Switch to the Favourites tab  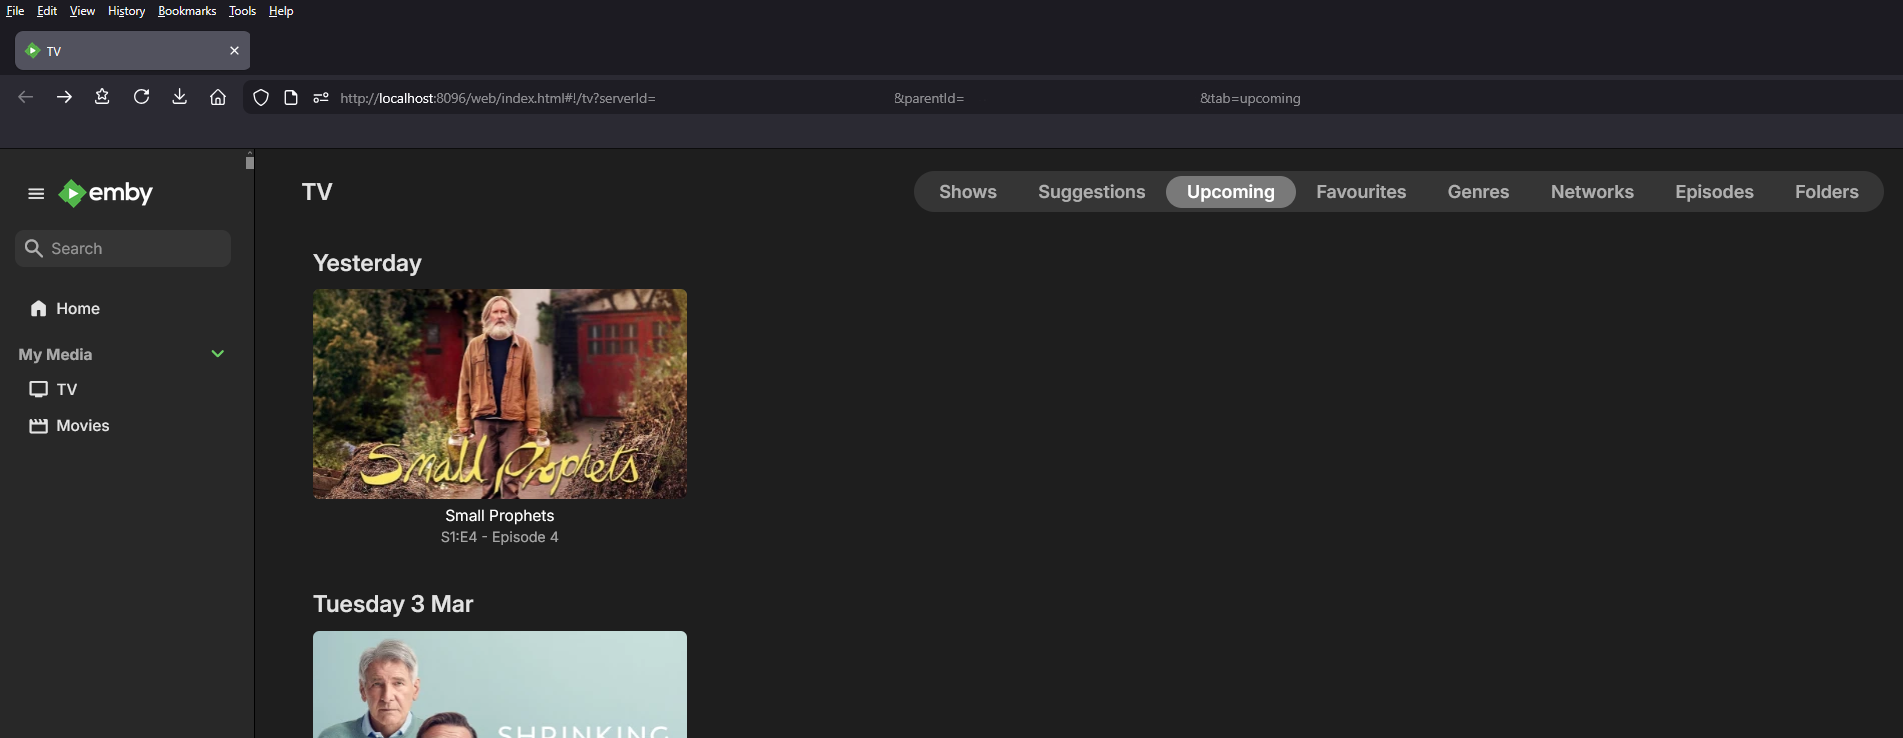click(1361, 192)
